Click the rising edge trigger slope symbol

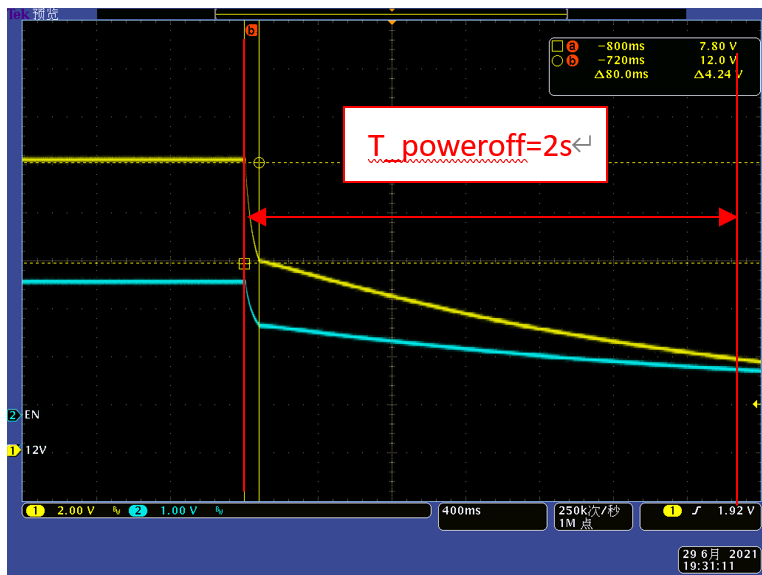click(694, 511)
